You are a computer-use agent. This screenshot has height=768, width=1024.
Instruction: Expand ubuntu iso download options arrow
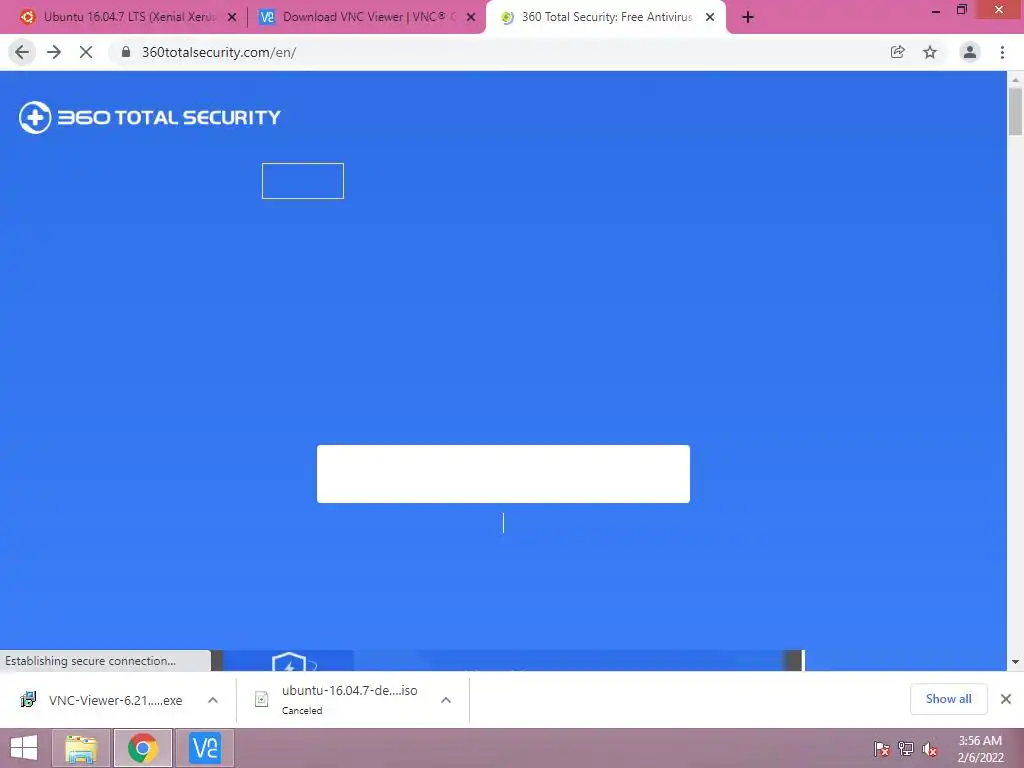(446, 700)
